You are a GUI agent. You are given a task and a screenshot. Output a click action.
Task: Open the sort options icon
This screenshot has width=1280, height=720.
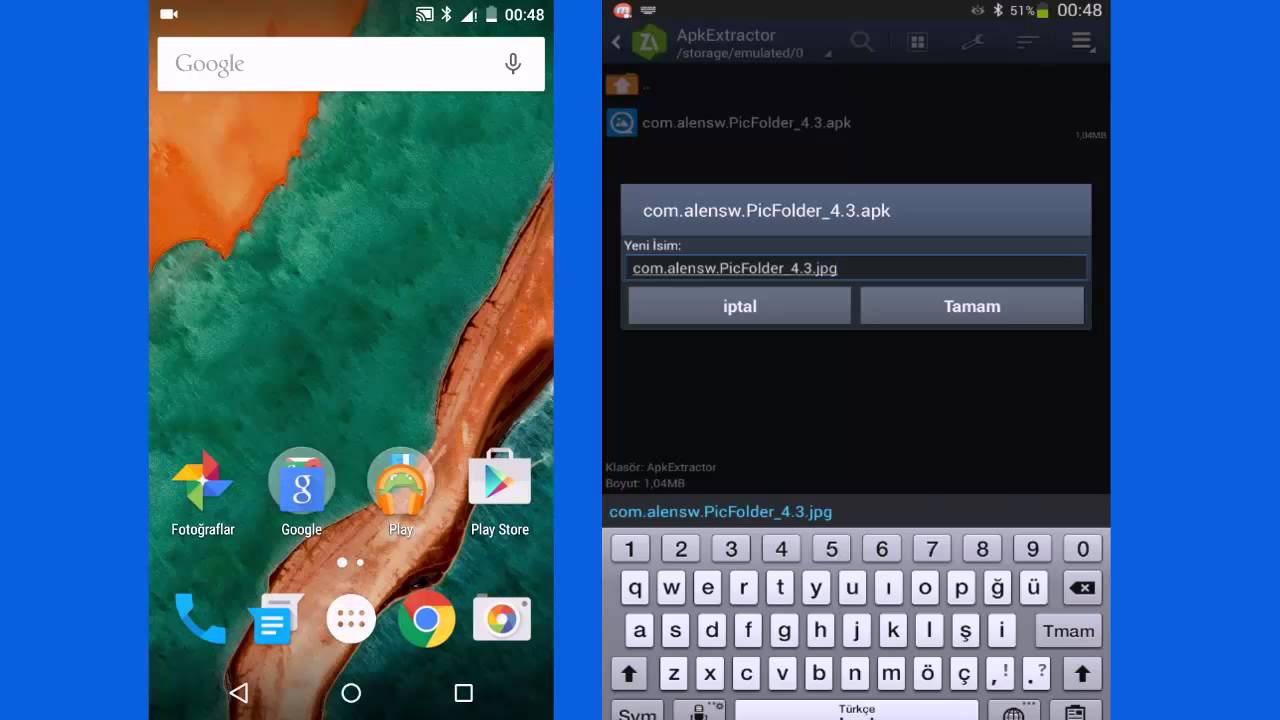(1028, 42)
